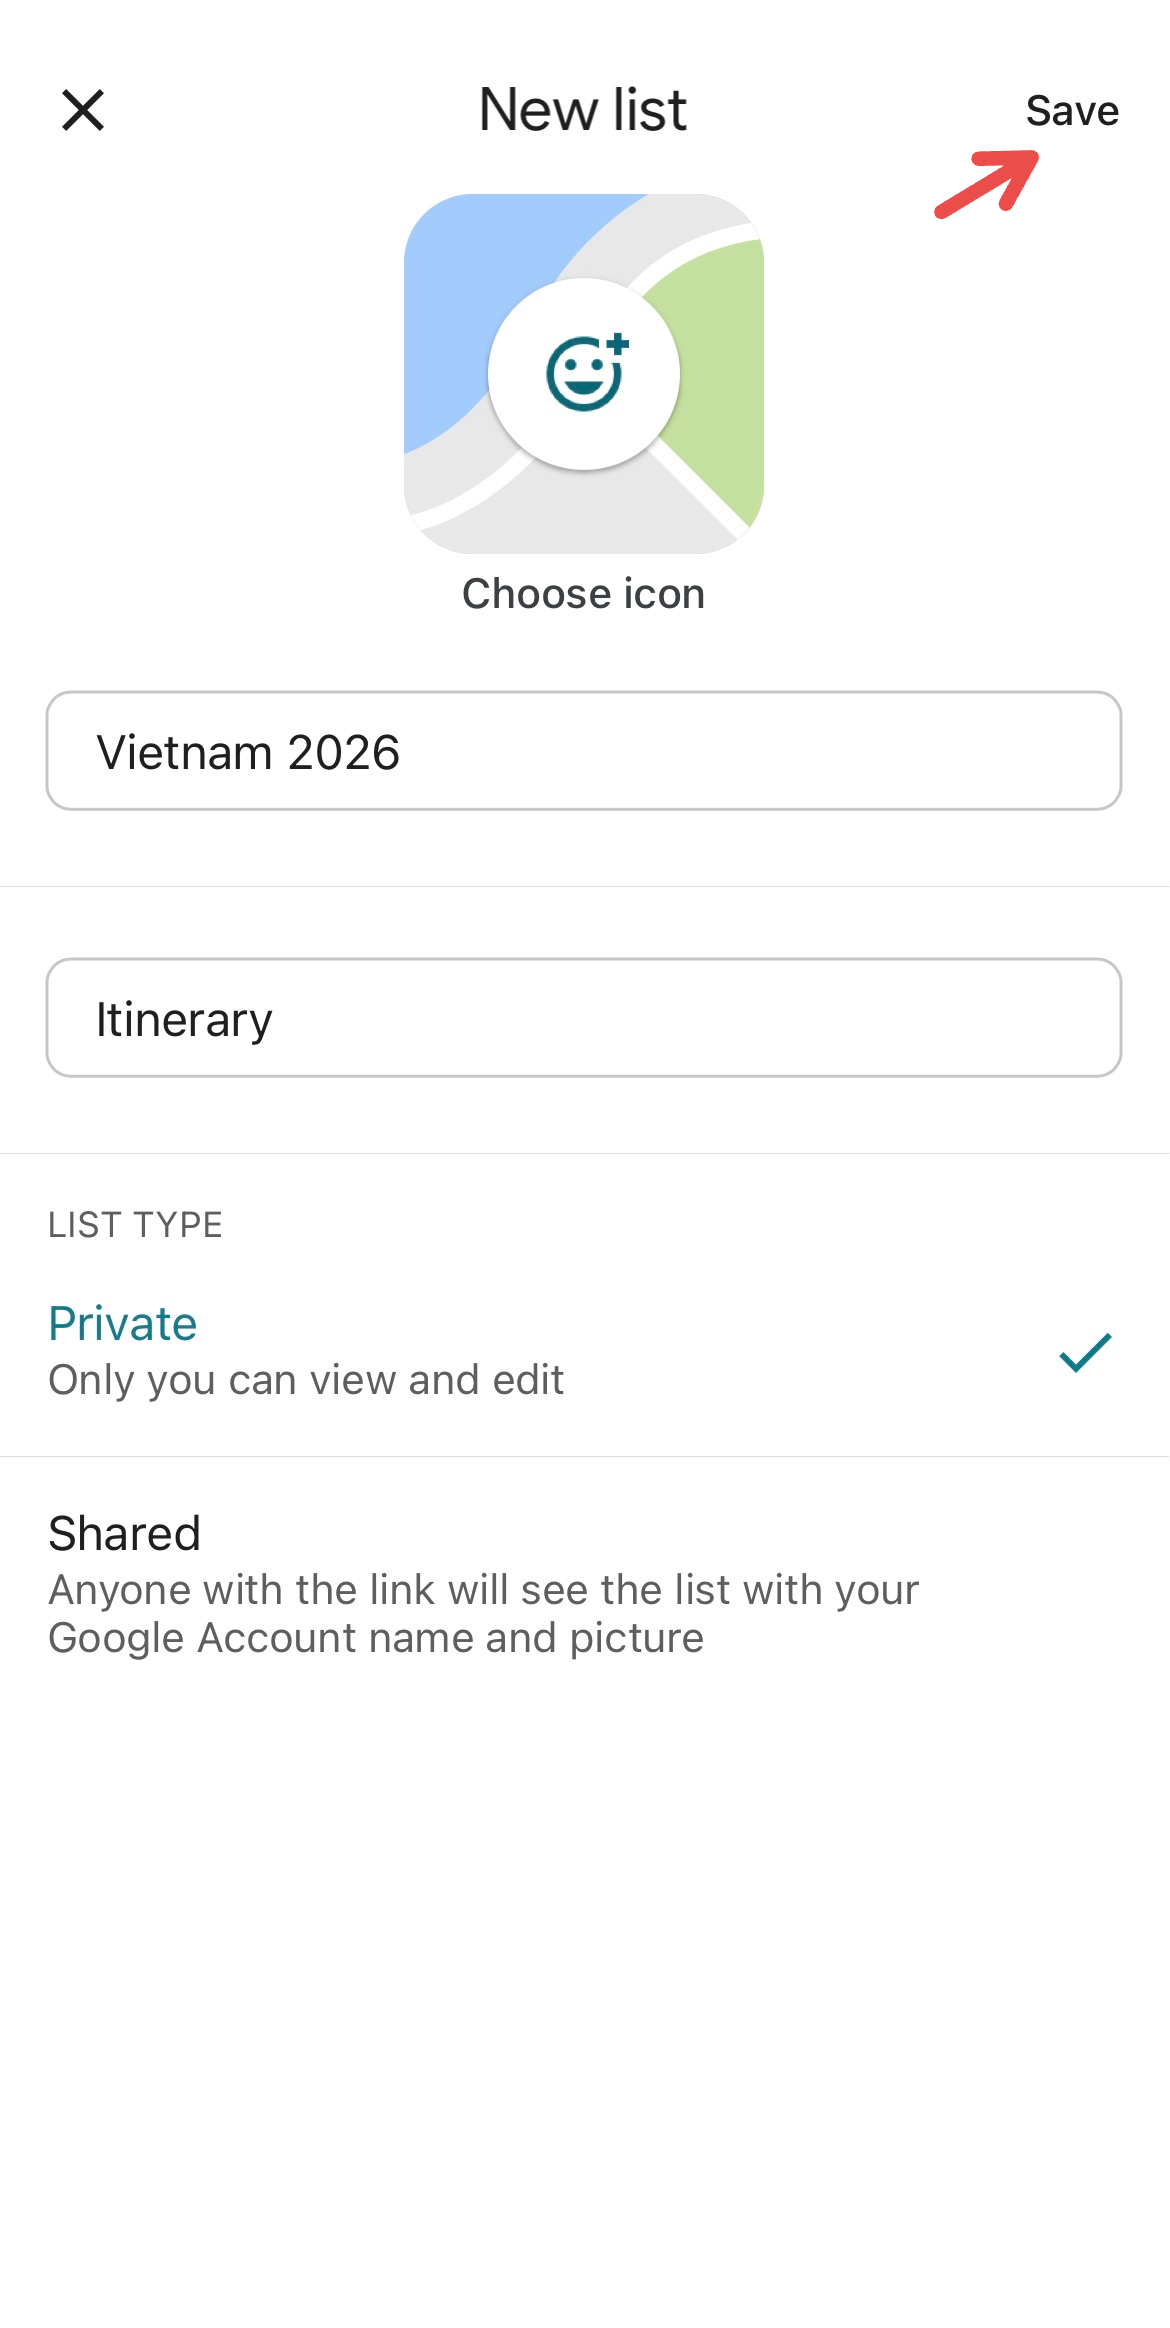The width and height of the screenshot is (1170, 2328).
Task: Focus the Itinerary description field
Action: pos(584,1018)
